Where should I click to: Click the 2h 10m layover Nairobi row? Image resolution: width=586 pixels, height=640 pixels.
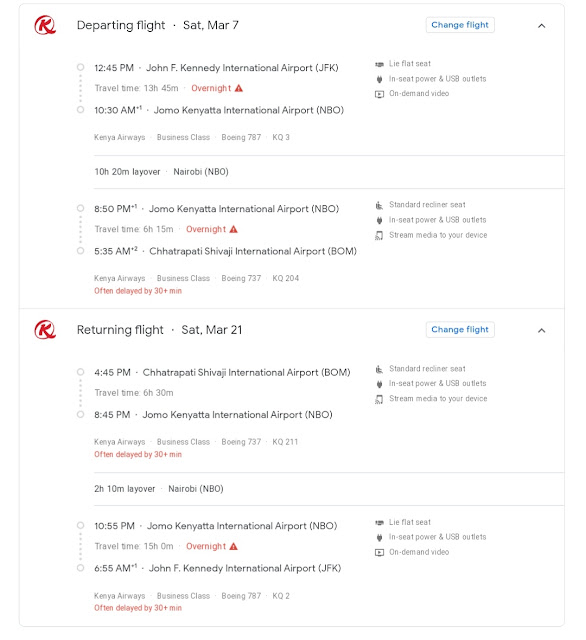pos(329,489)
